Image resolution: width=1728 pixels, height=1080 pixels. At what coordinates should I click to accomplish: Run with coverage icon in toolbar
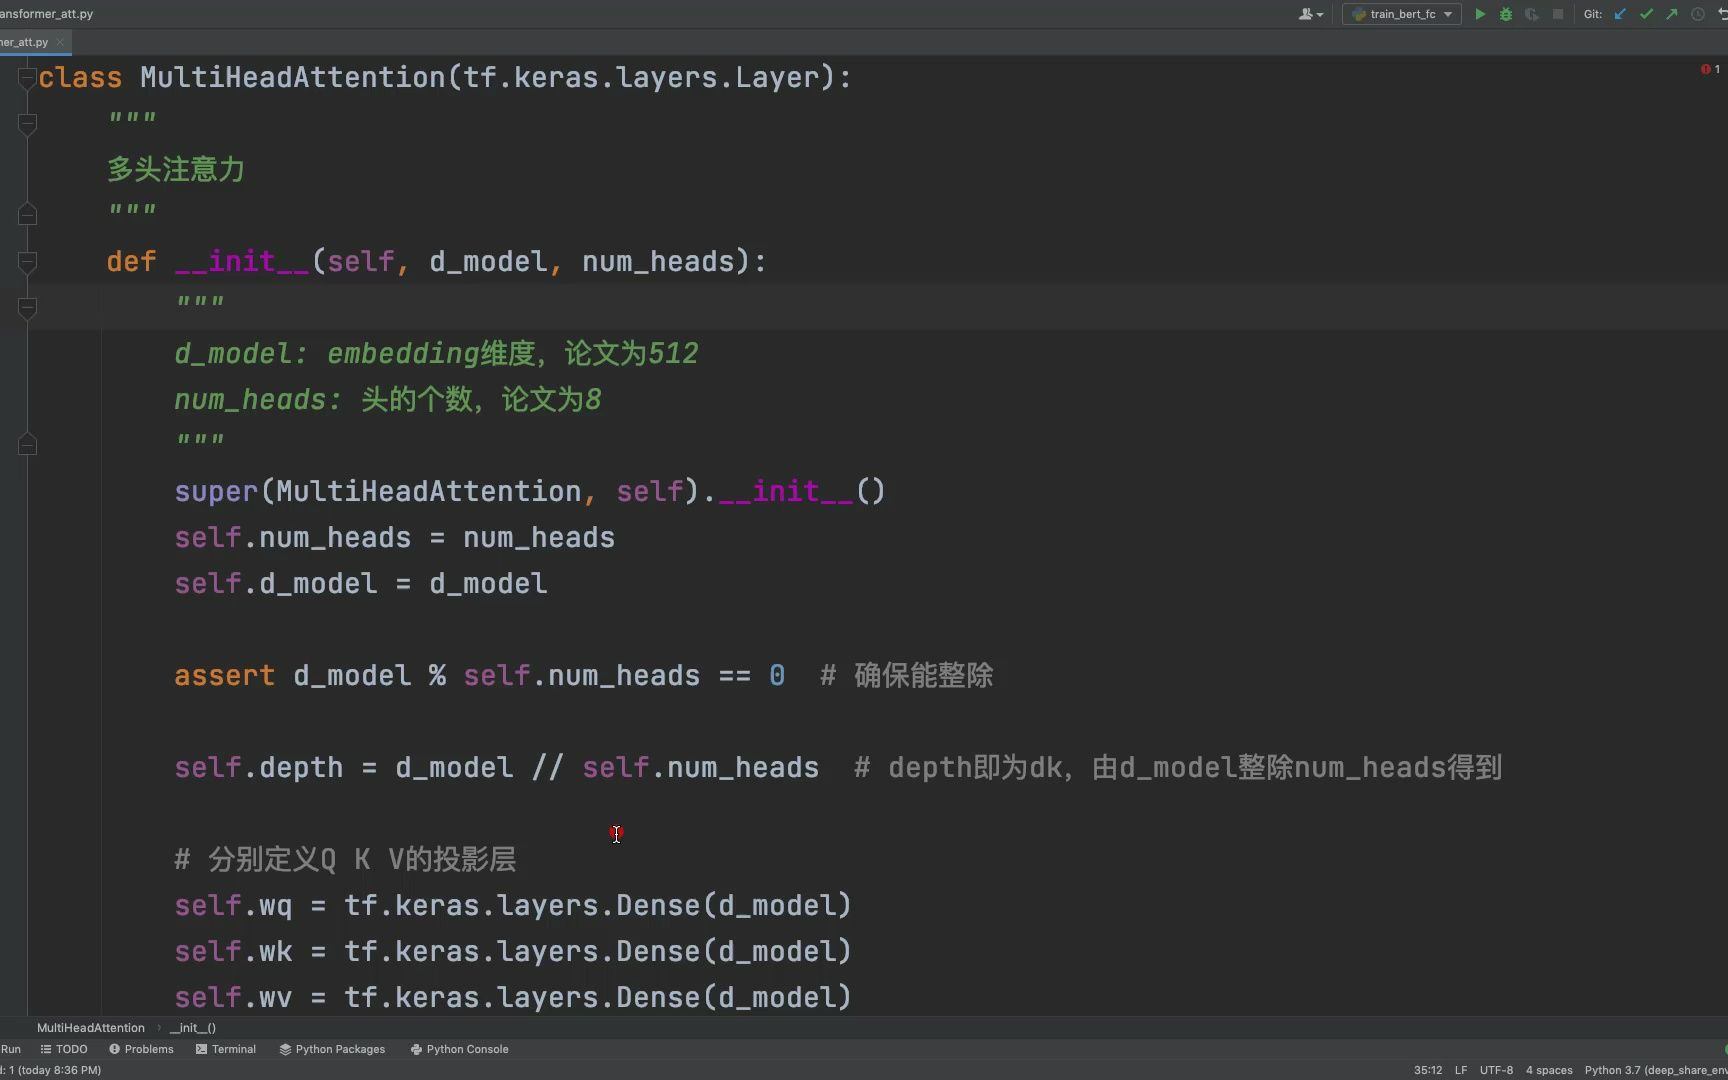pyautogui.click(x=1532, y=14)
